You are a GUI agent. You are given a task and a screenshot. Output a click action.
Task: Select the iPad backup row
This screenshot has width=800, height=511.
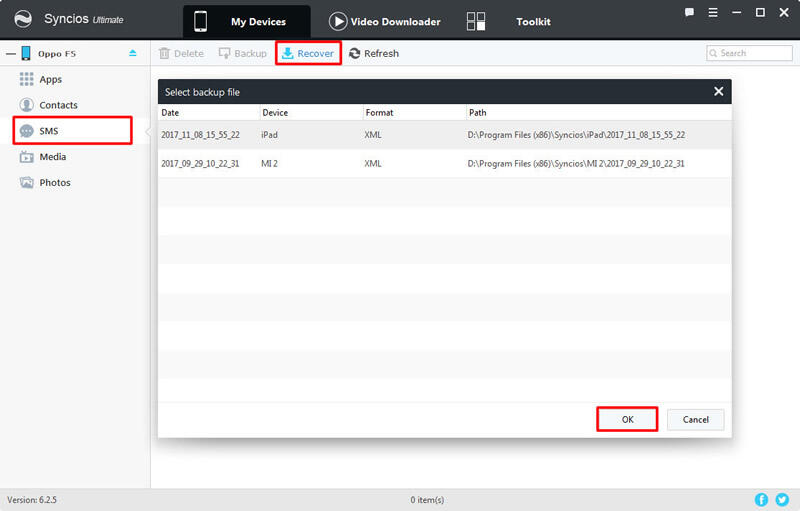point(444,134)
